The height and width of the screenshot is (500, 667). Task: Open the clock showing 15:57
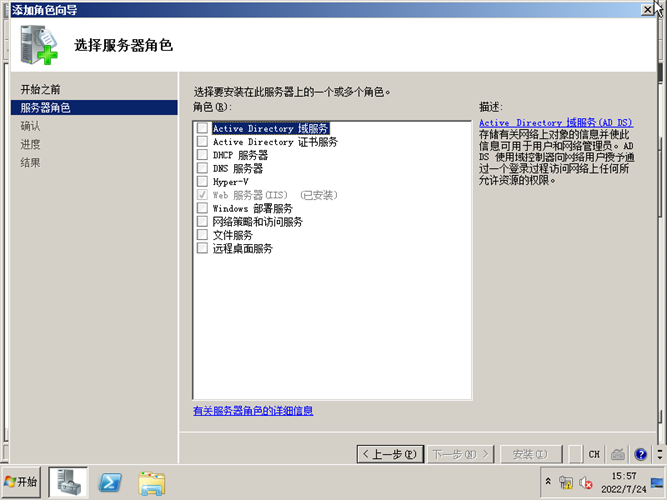point(624,482)
